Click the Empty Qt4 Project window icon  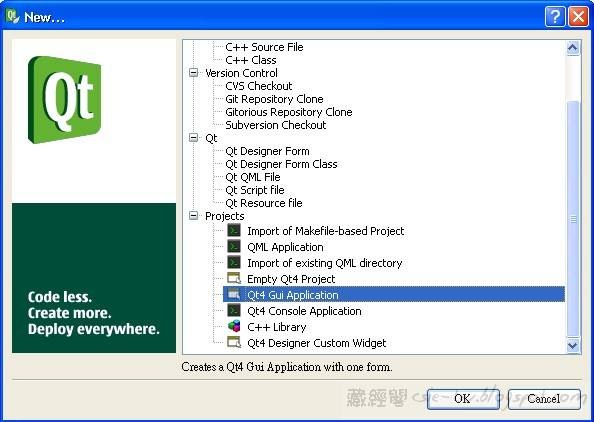(234, 278)
